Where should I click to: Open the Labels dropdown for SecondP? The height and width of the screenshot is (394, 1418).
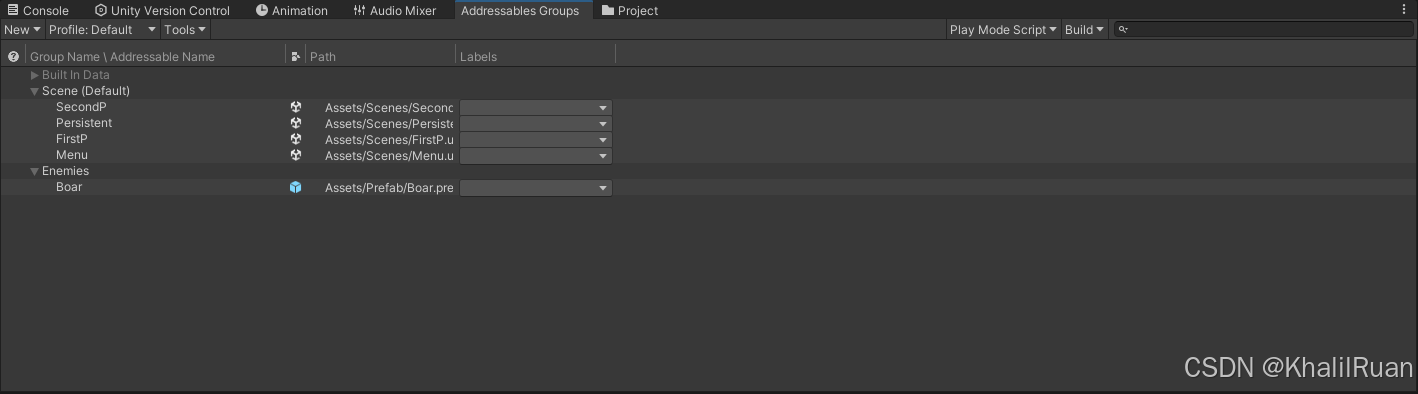pos(535,107)
